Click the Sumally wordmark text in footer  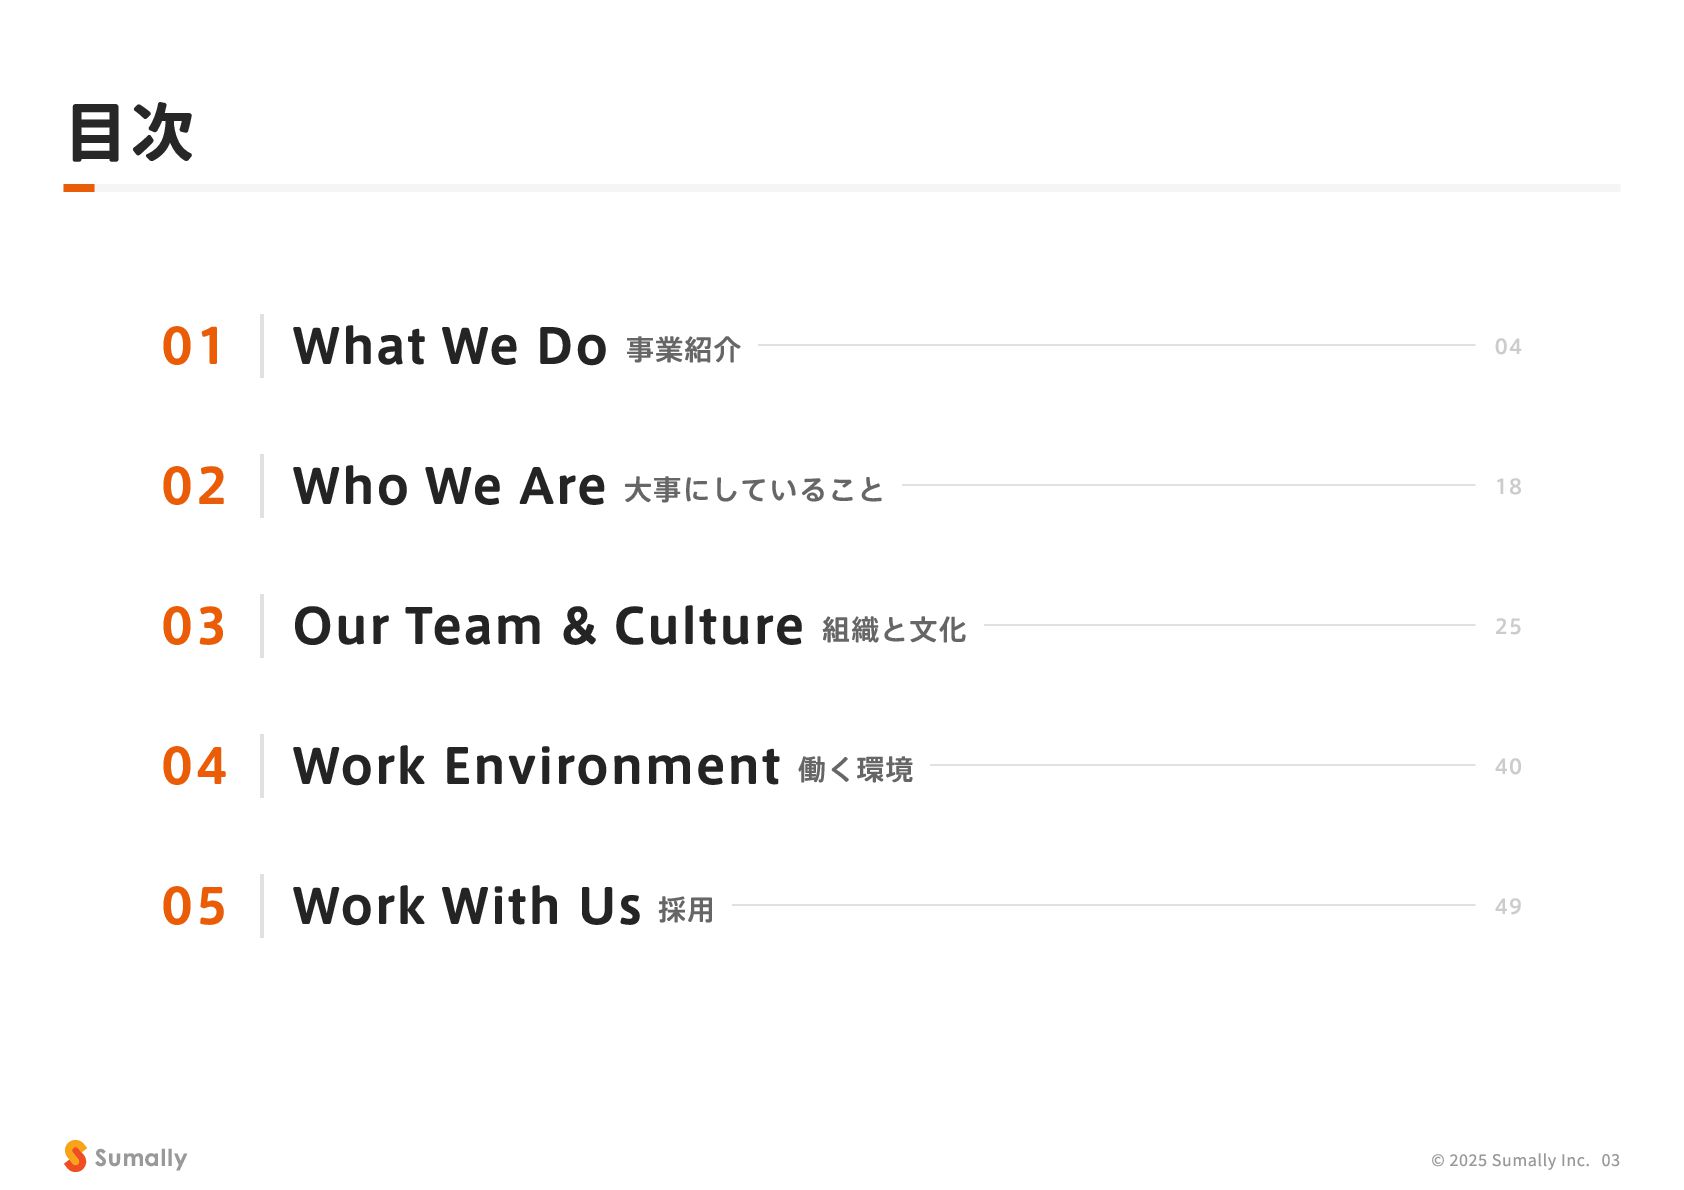pos(141,1158)
